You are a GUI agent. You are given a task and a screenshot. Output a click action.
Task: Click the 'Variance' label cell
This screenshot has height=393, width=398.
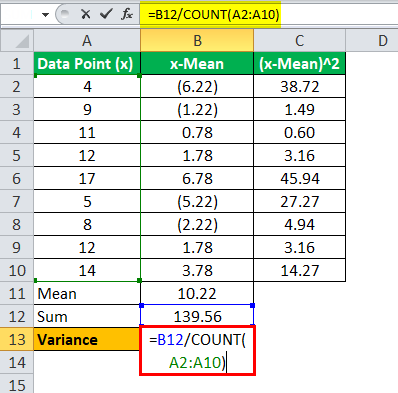87,339
